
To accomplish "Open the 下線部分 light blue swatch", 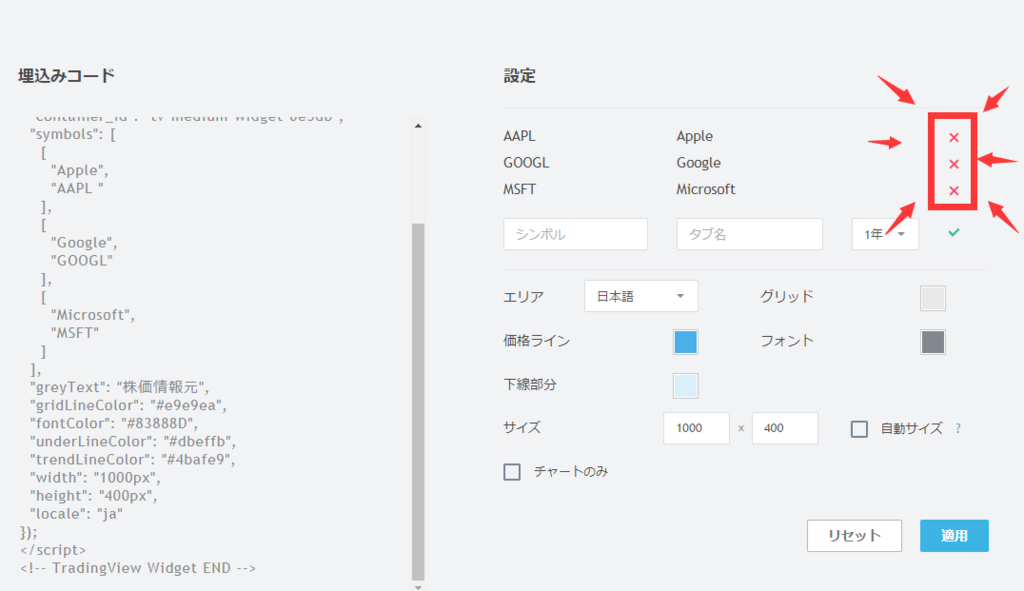I will coord(685,385).
